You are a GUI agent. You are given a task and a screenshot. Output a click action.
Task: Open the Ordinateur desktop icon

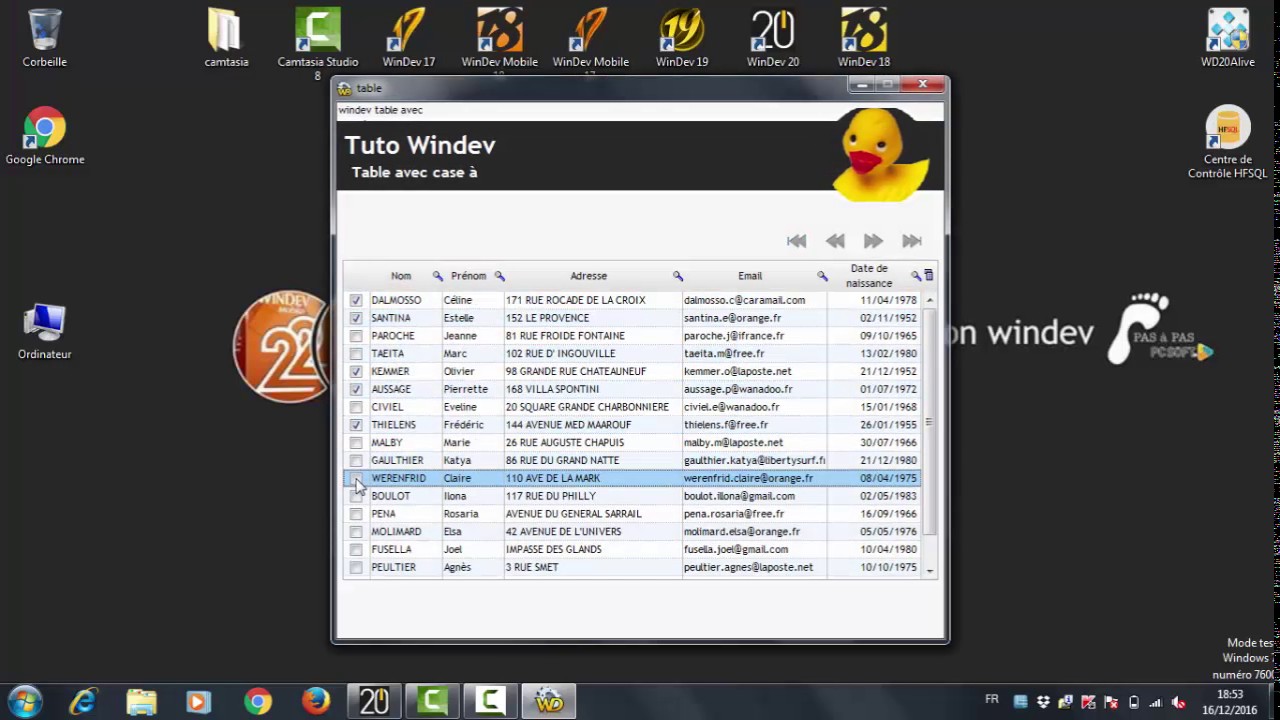tap(45, 331)
